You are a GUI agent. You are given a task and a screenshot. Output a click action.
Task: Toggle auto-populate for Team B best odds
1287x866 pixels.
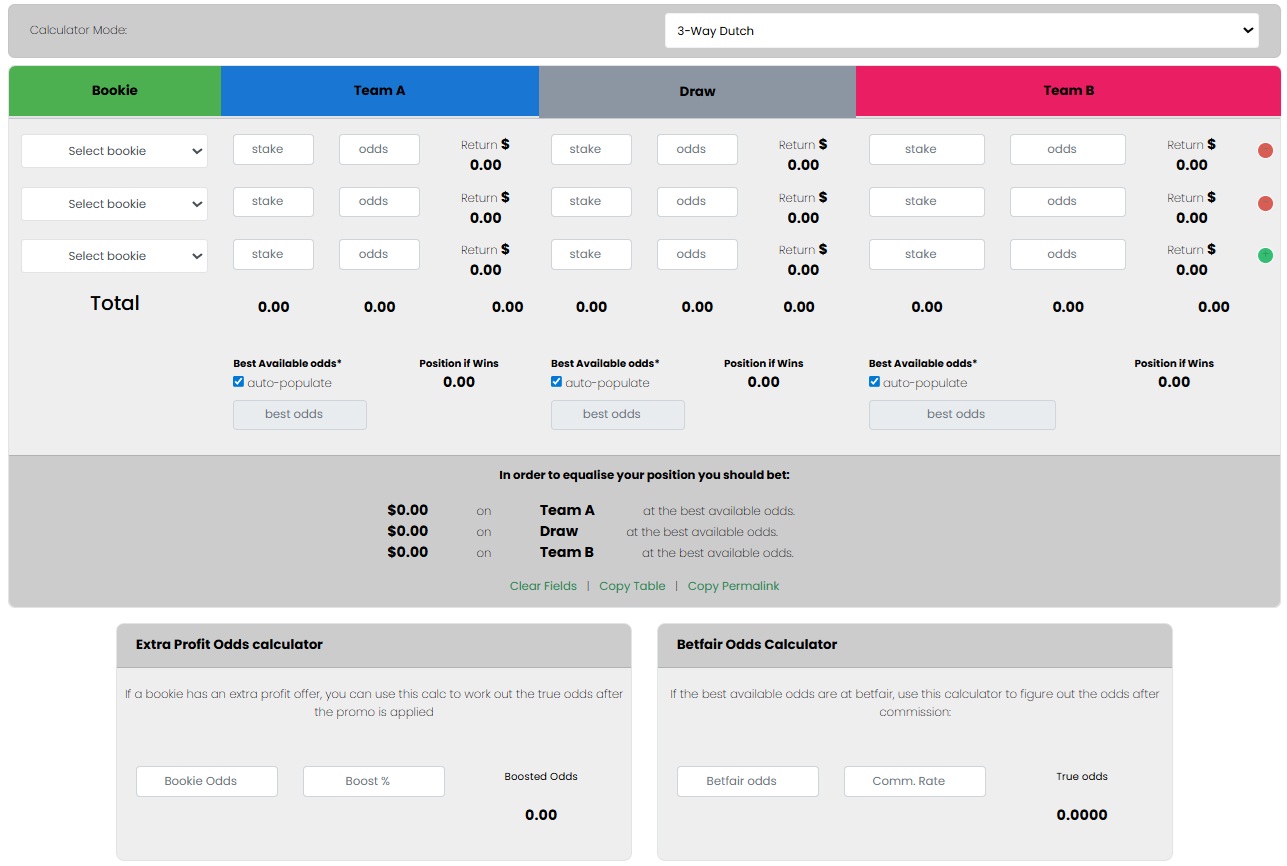tap(874, 381)
